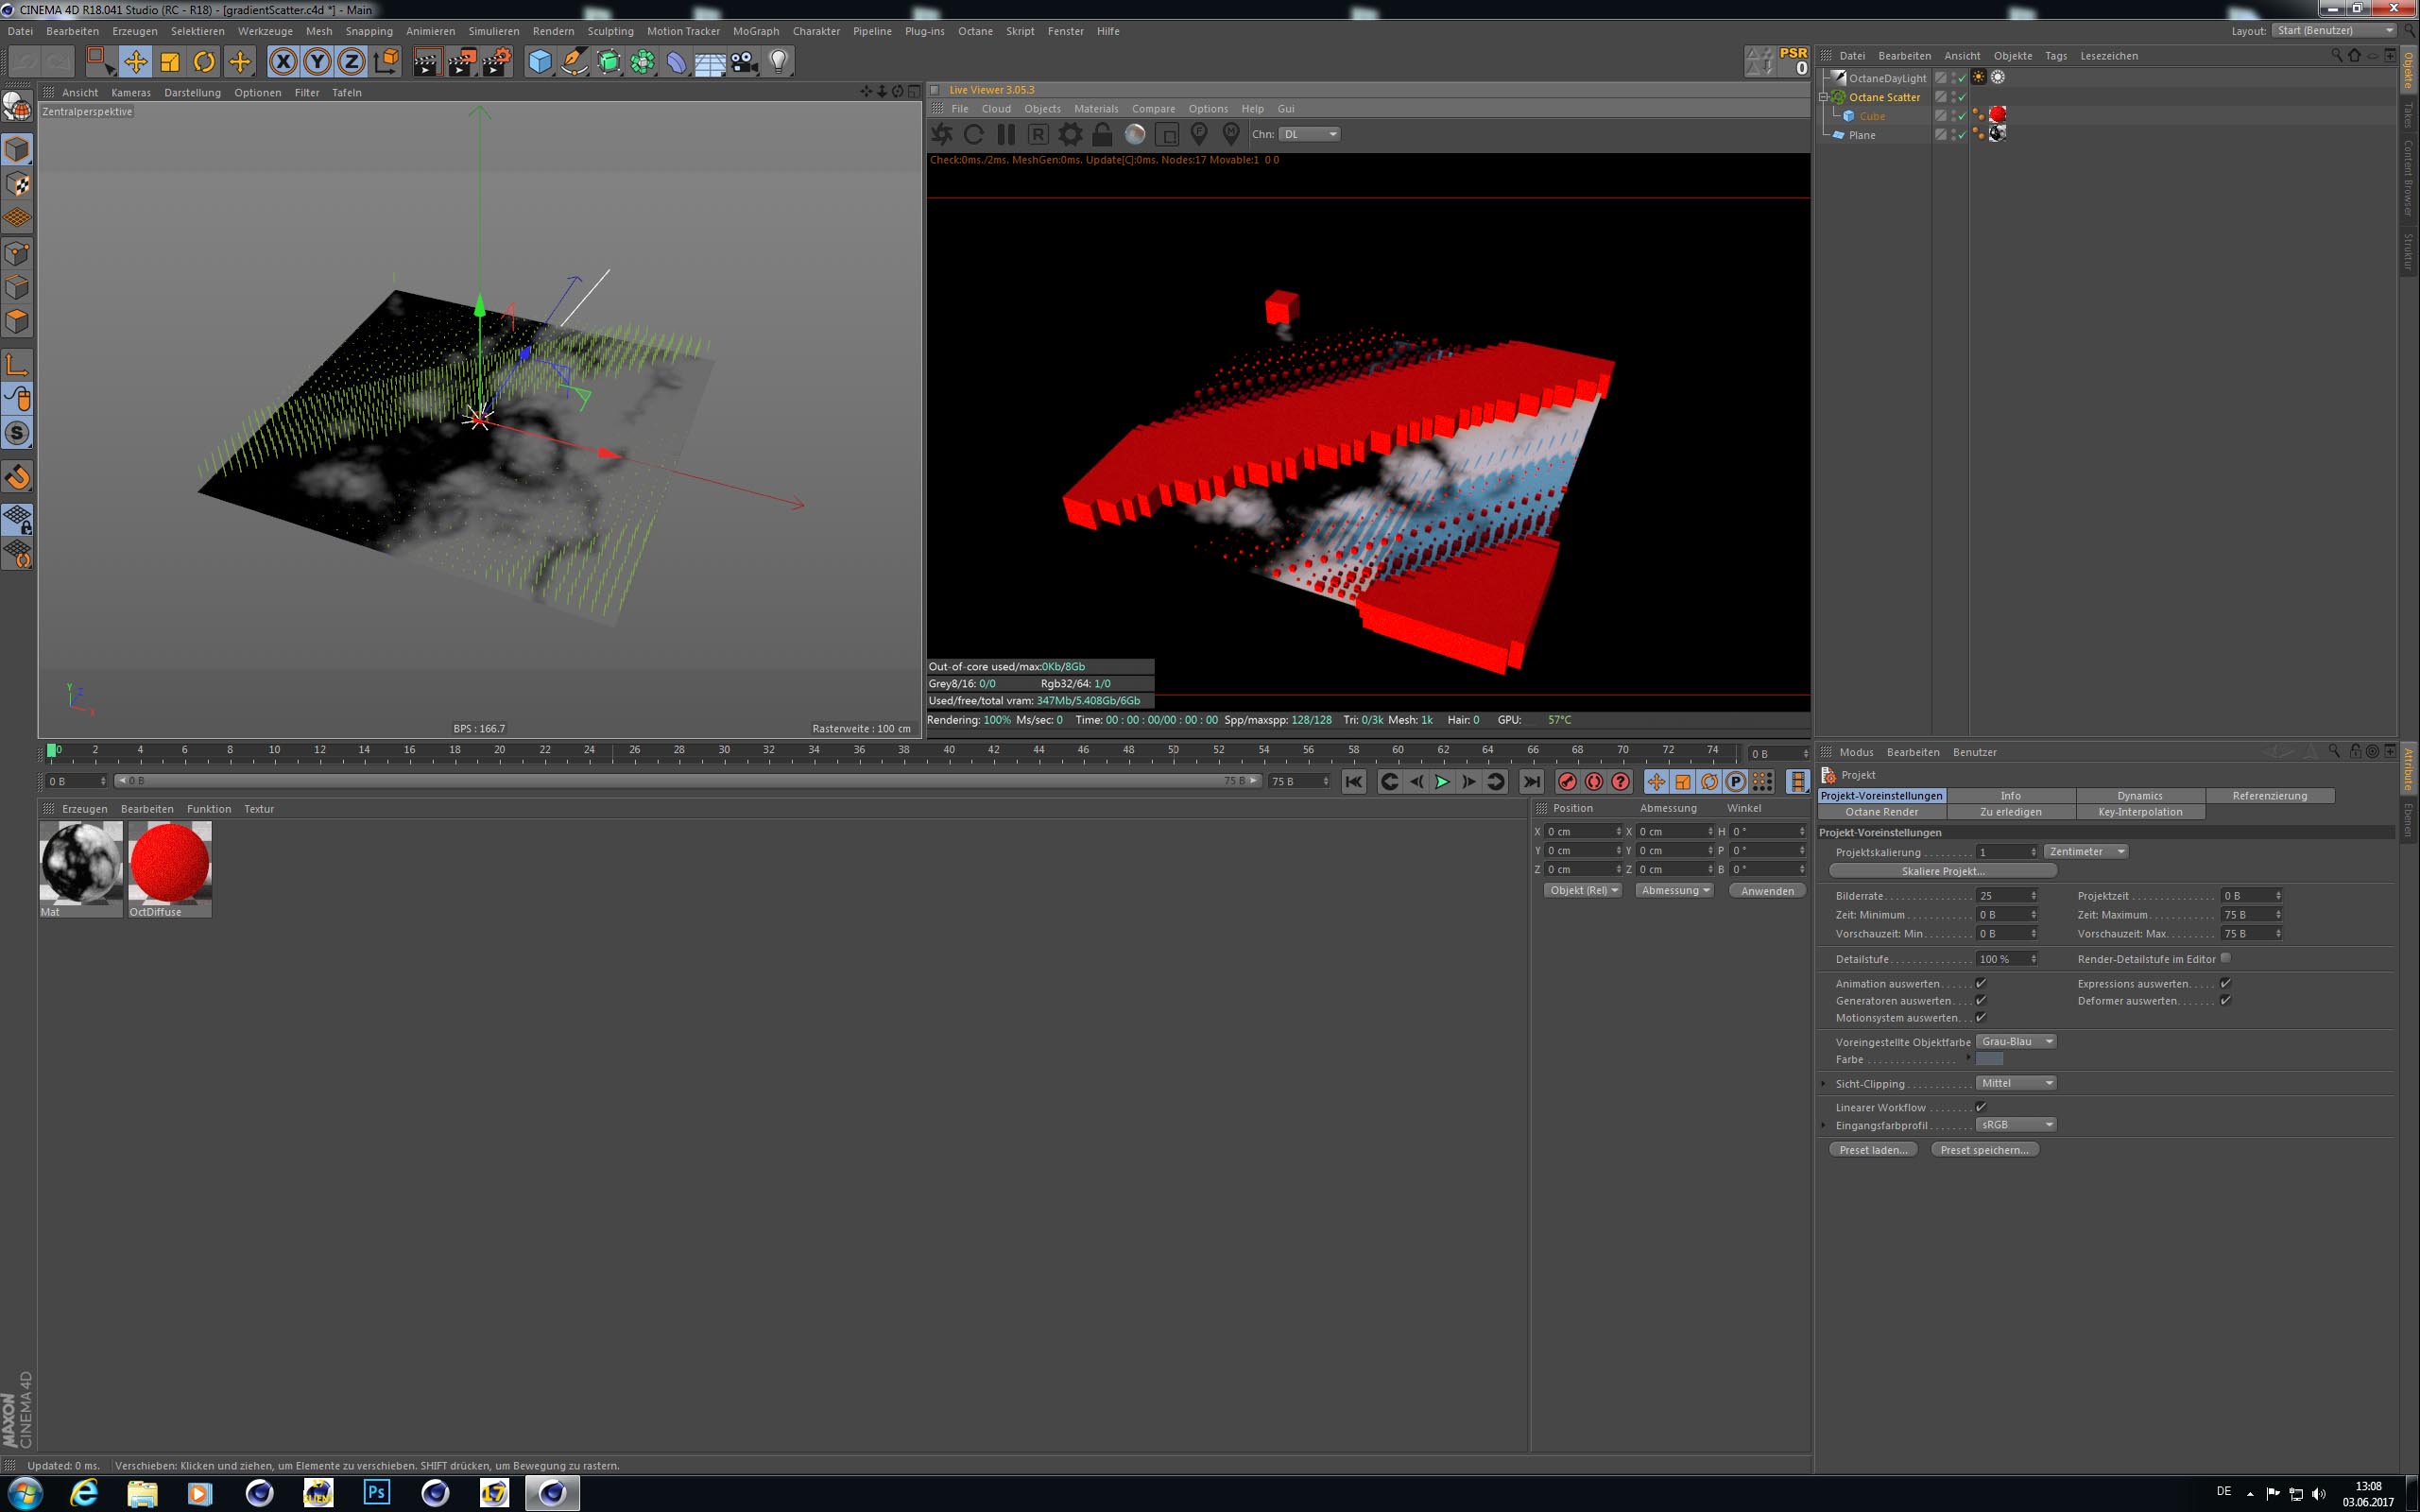
Task: Open the MoGraph menu
Action: [x=755, y=31]
